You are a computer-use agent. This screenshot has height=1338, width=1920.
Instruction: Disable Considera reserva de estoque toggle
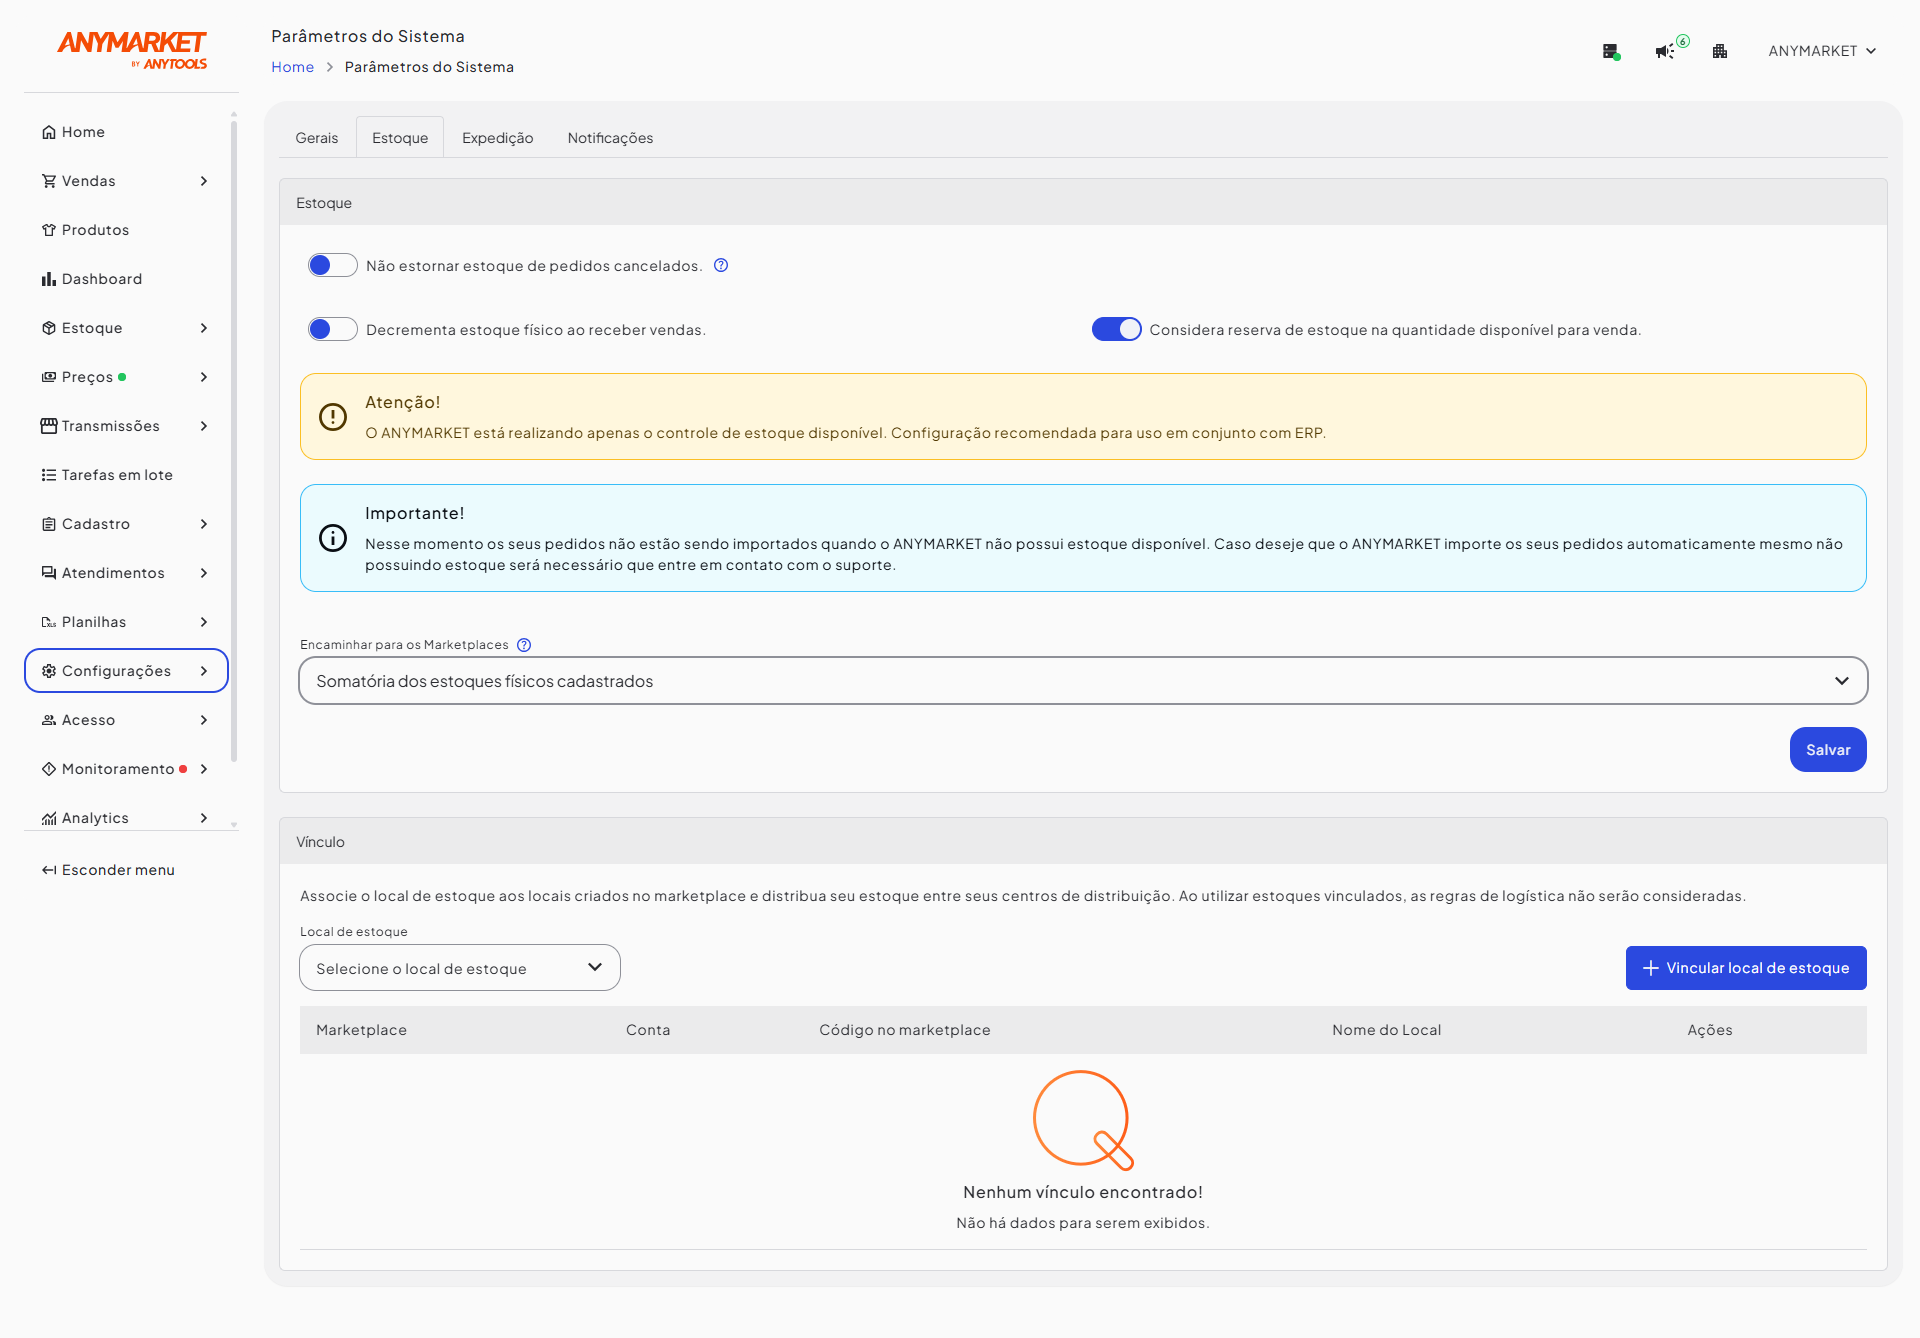1116,329
